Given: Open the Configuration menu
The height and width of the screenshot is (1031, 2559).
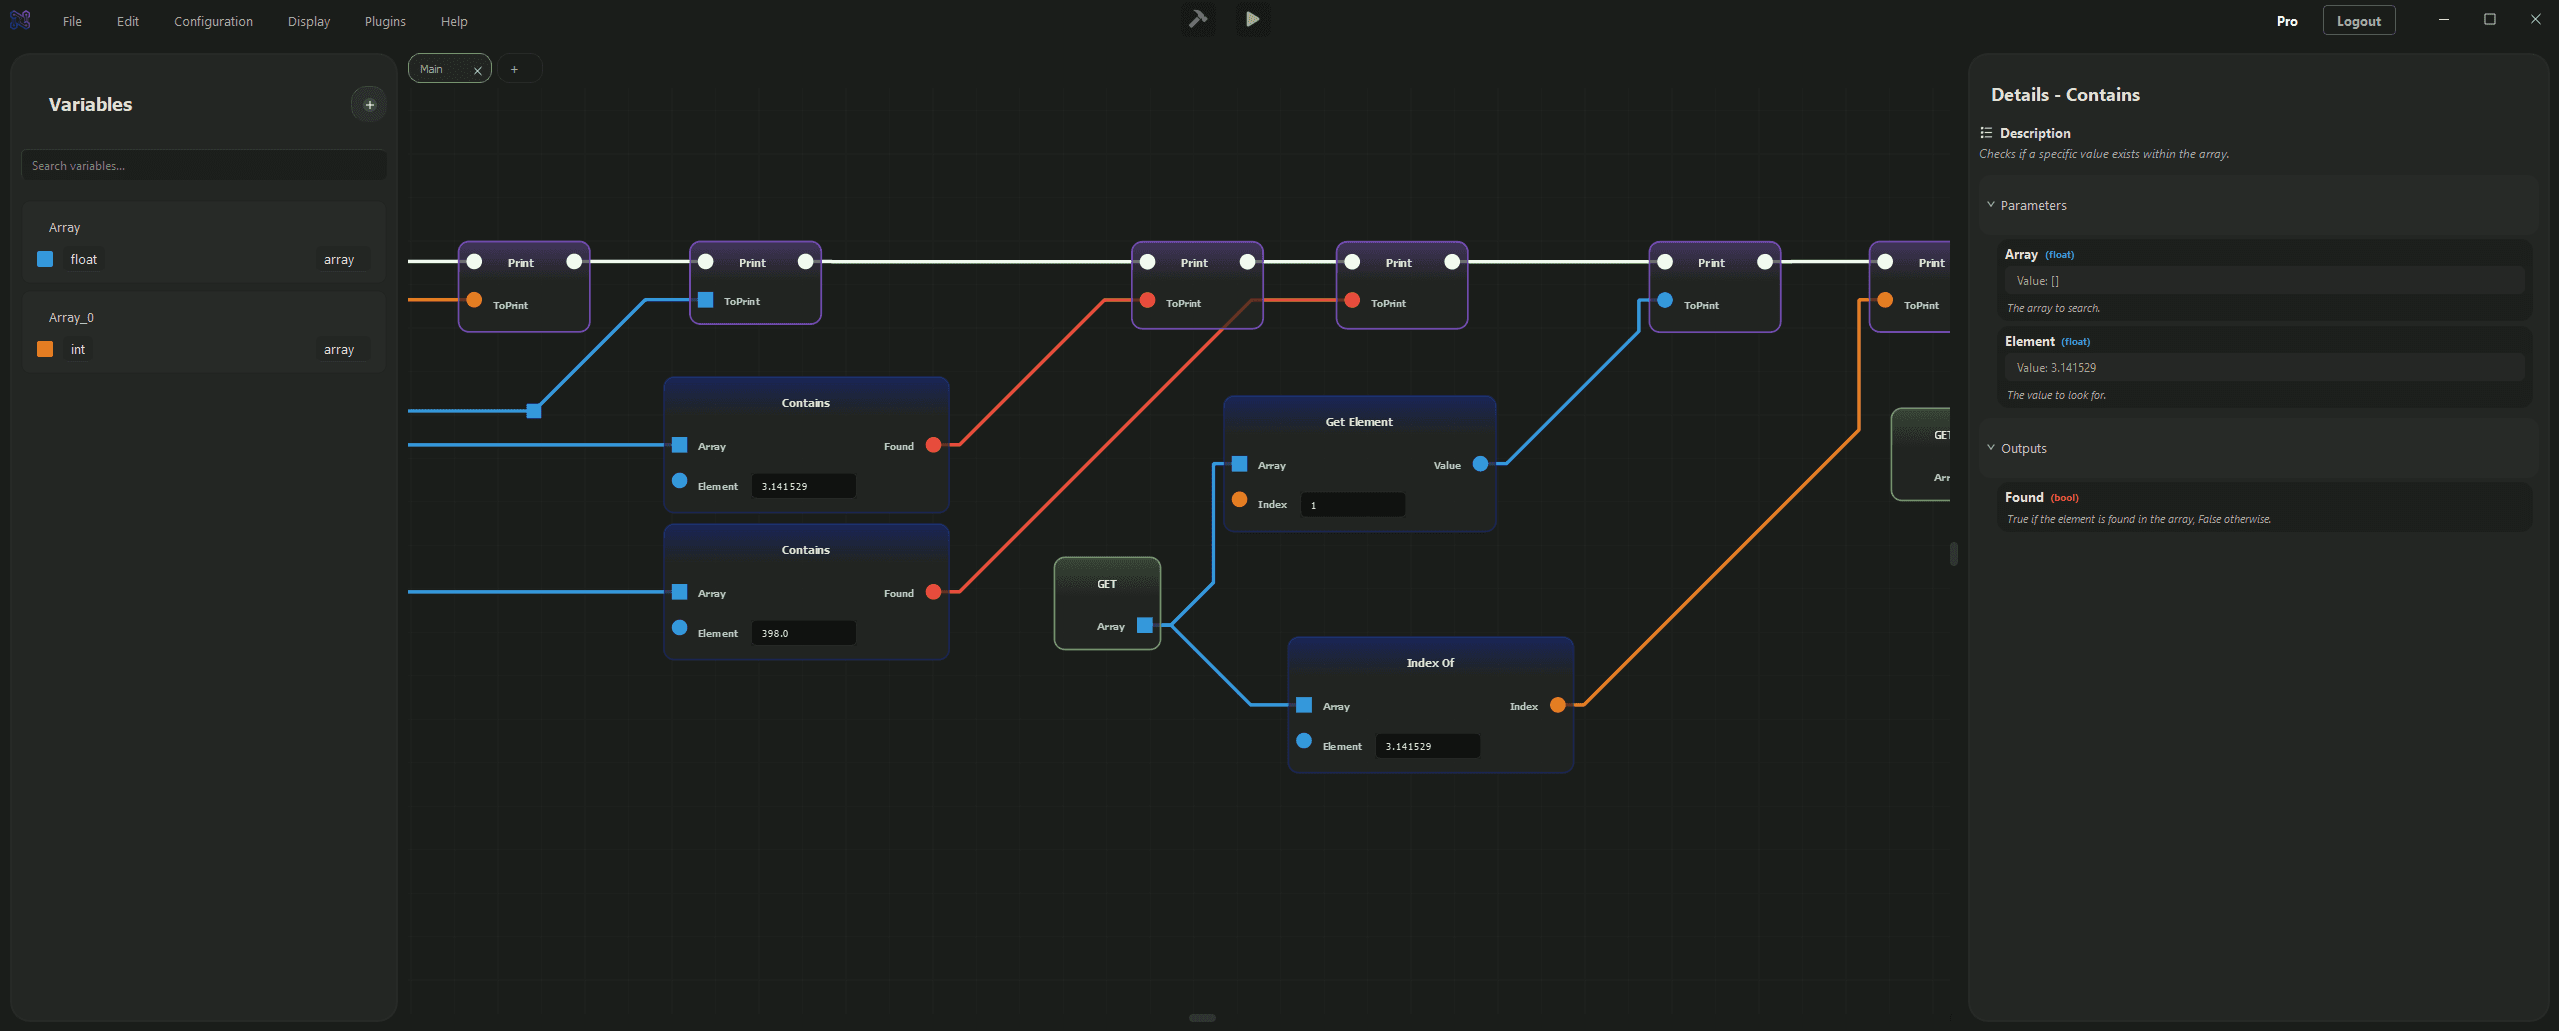Looking at the screenshot, I should pyautogui.click(x=212, y=20).
